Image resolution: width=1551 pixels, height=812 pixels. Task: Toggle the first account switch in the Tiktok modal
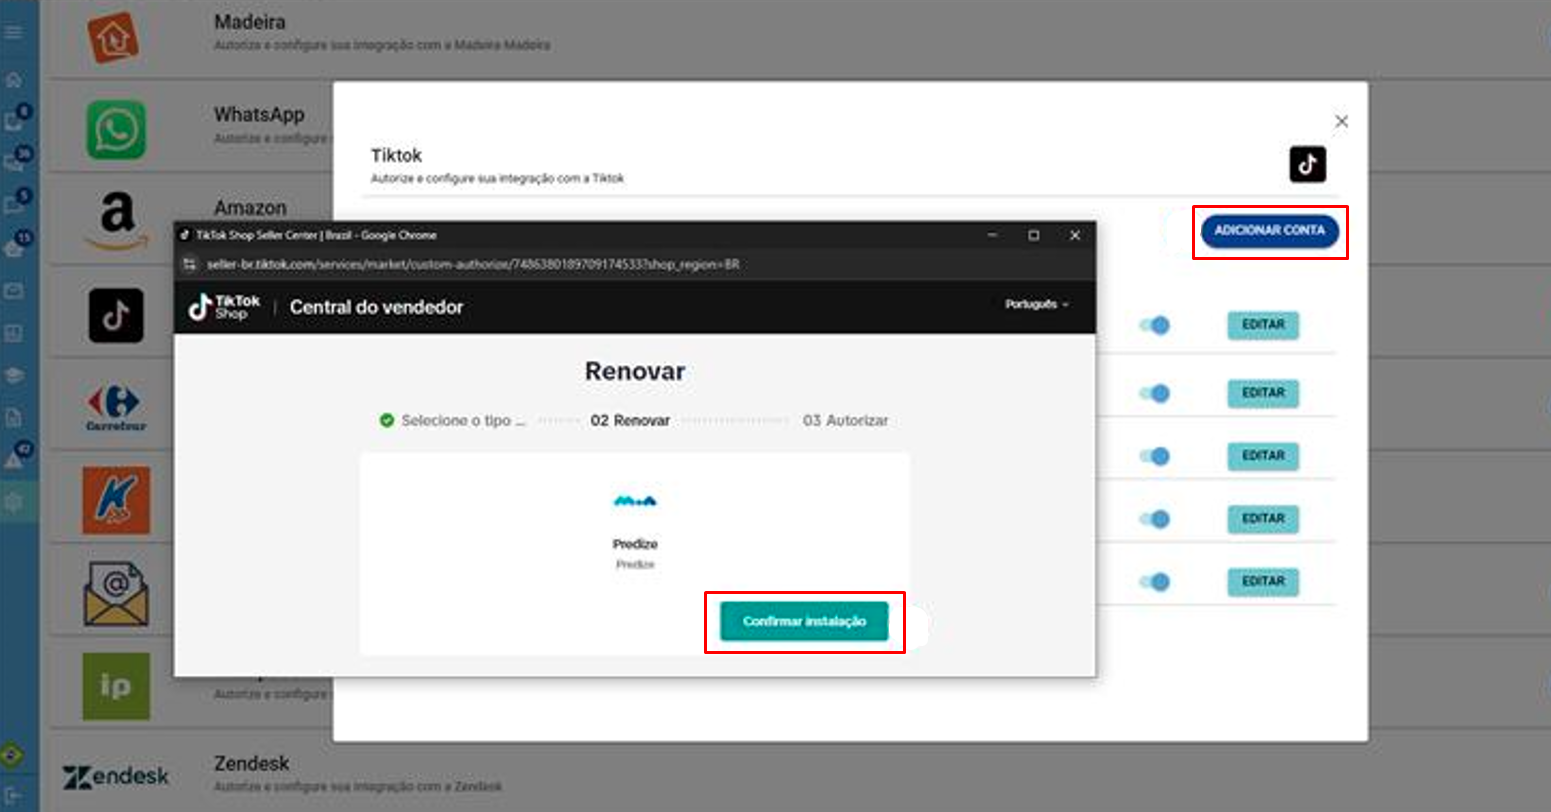1154,325
